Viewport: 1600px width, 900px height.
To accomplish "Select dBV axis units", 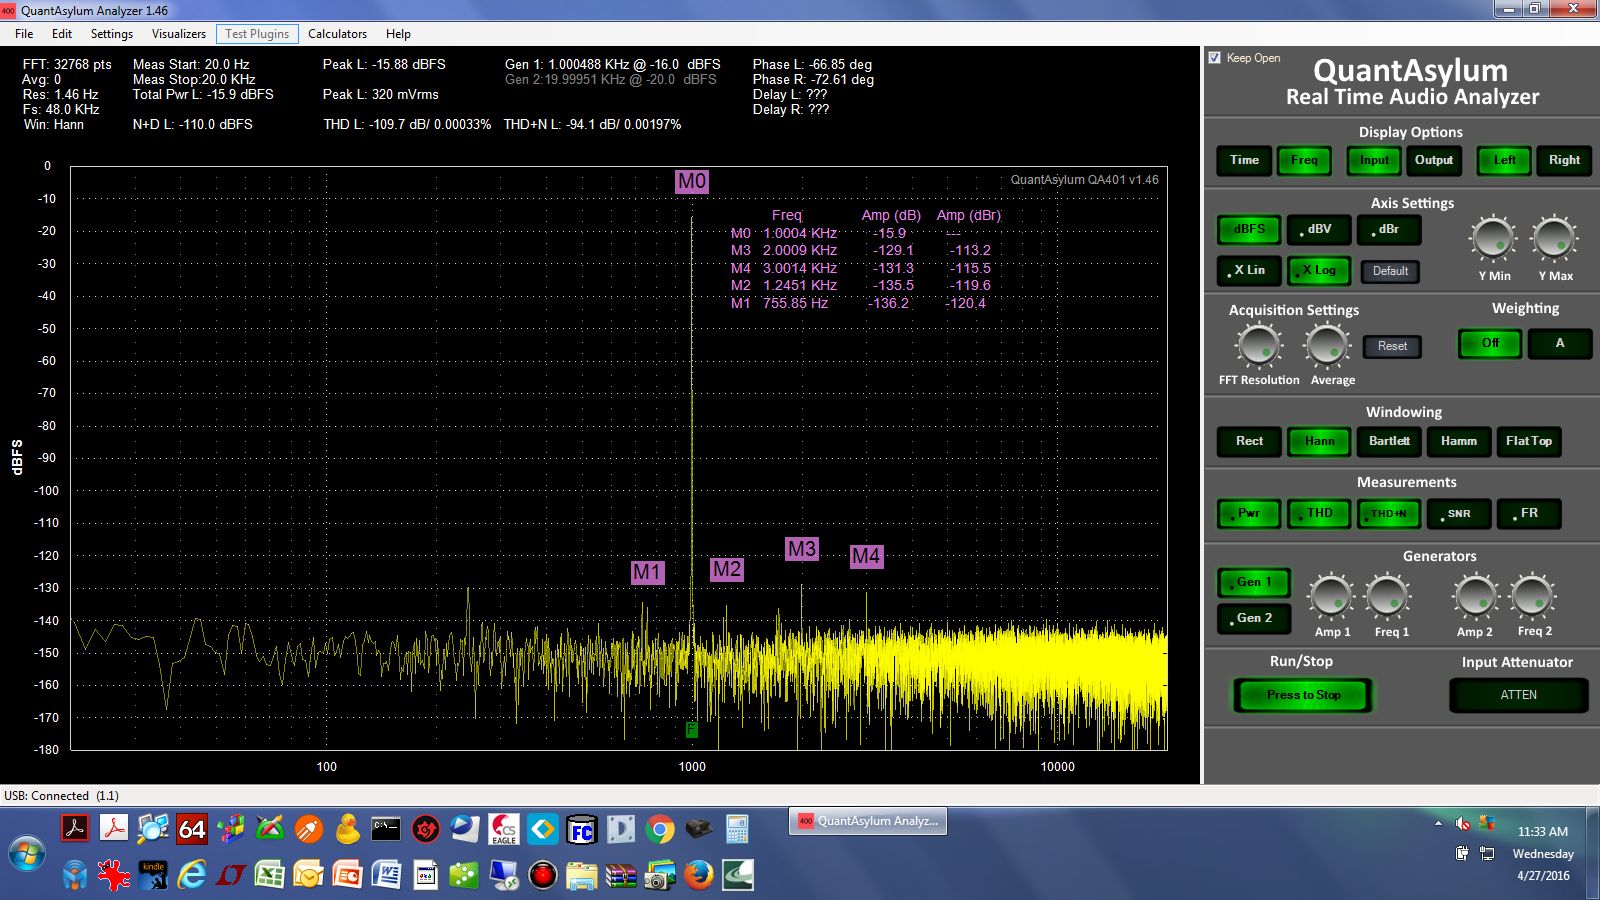I will click(x=1319, y=229).
